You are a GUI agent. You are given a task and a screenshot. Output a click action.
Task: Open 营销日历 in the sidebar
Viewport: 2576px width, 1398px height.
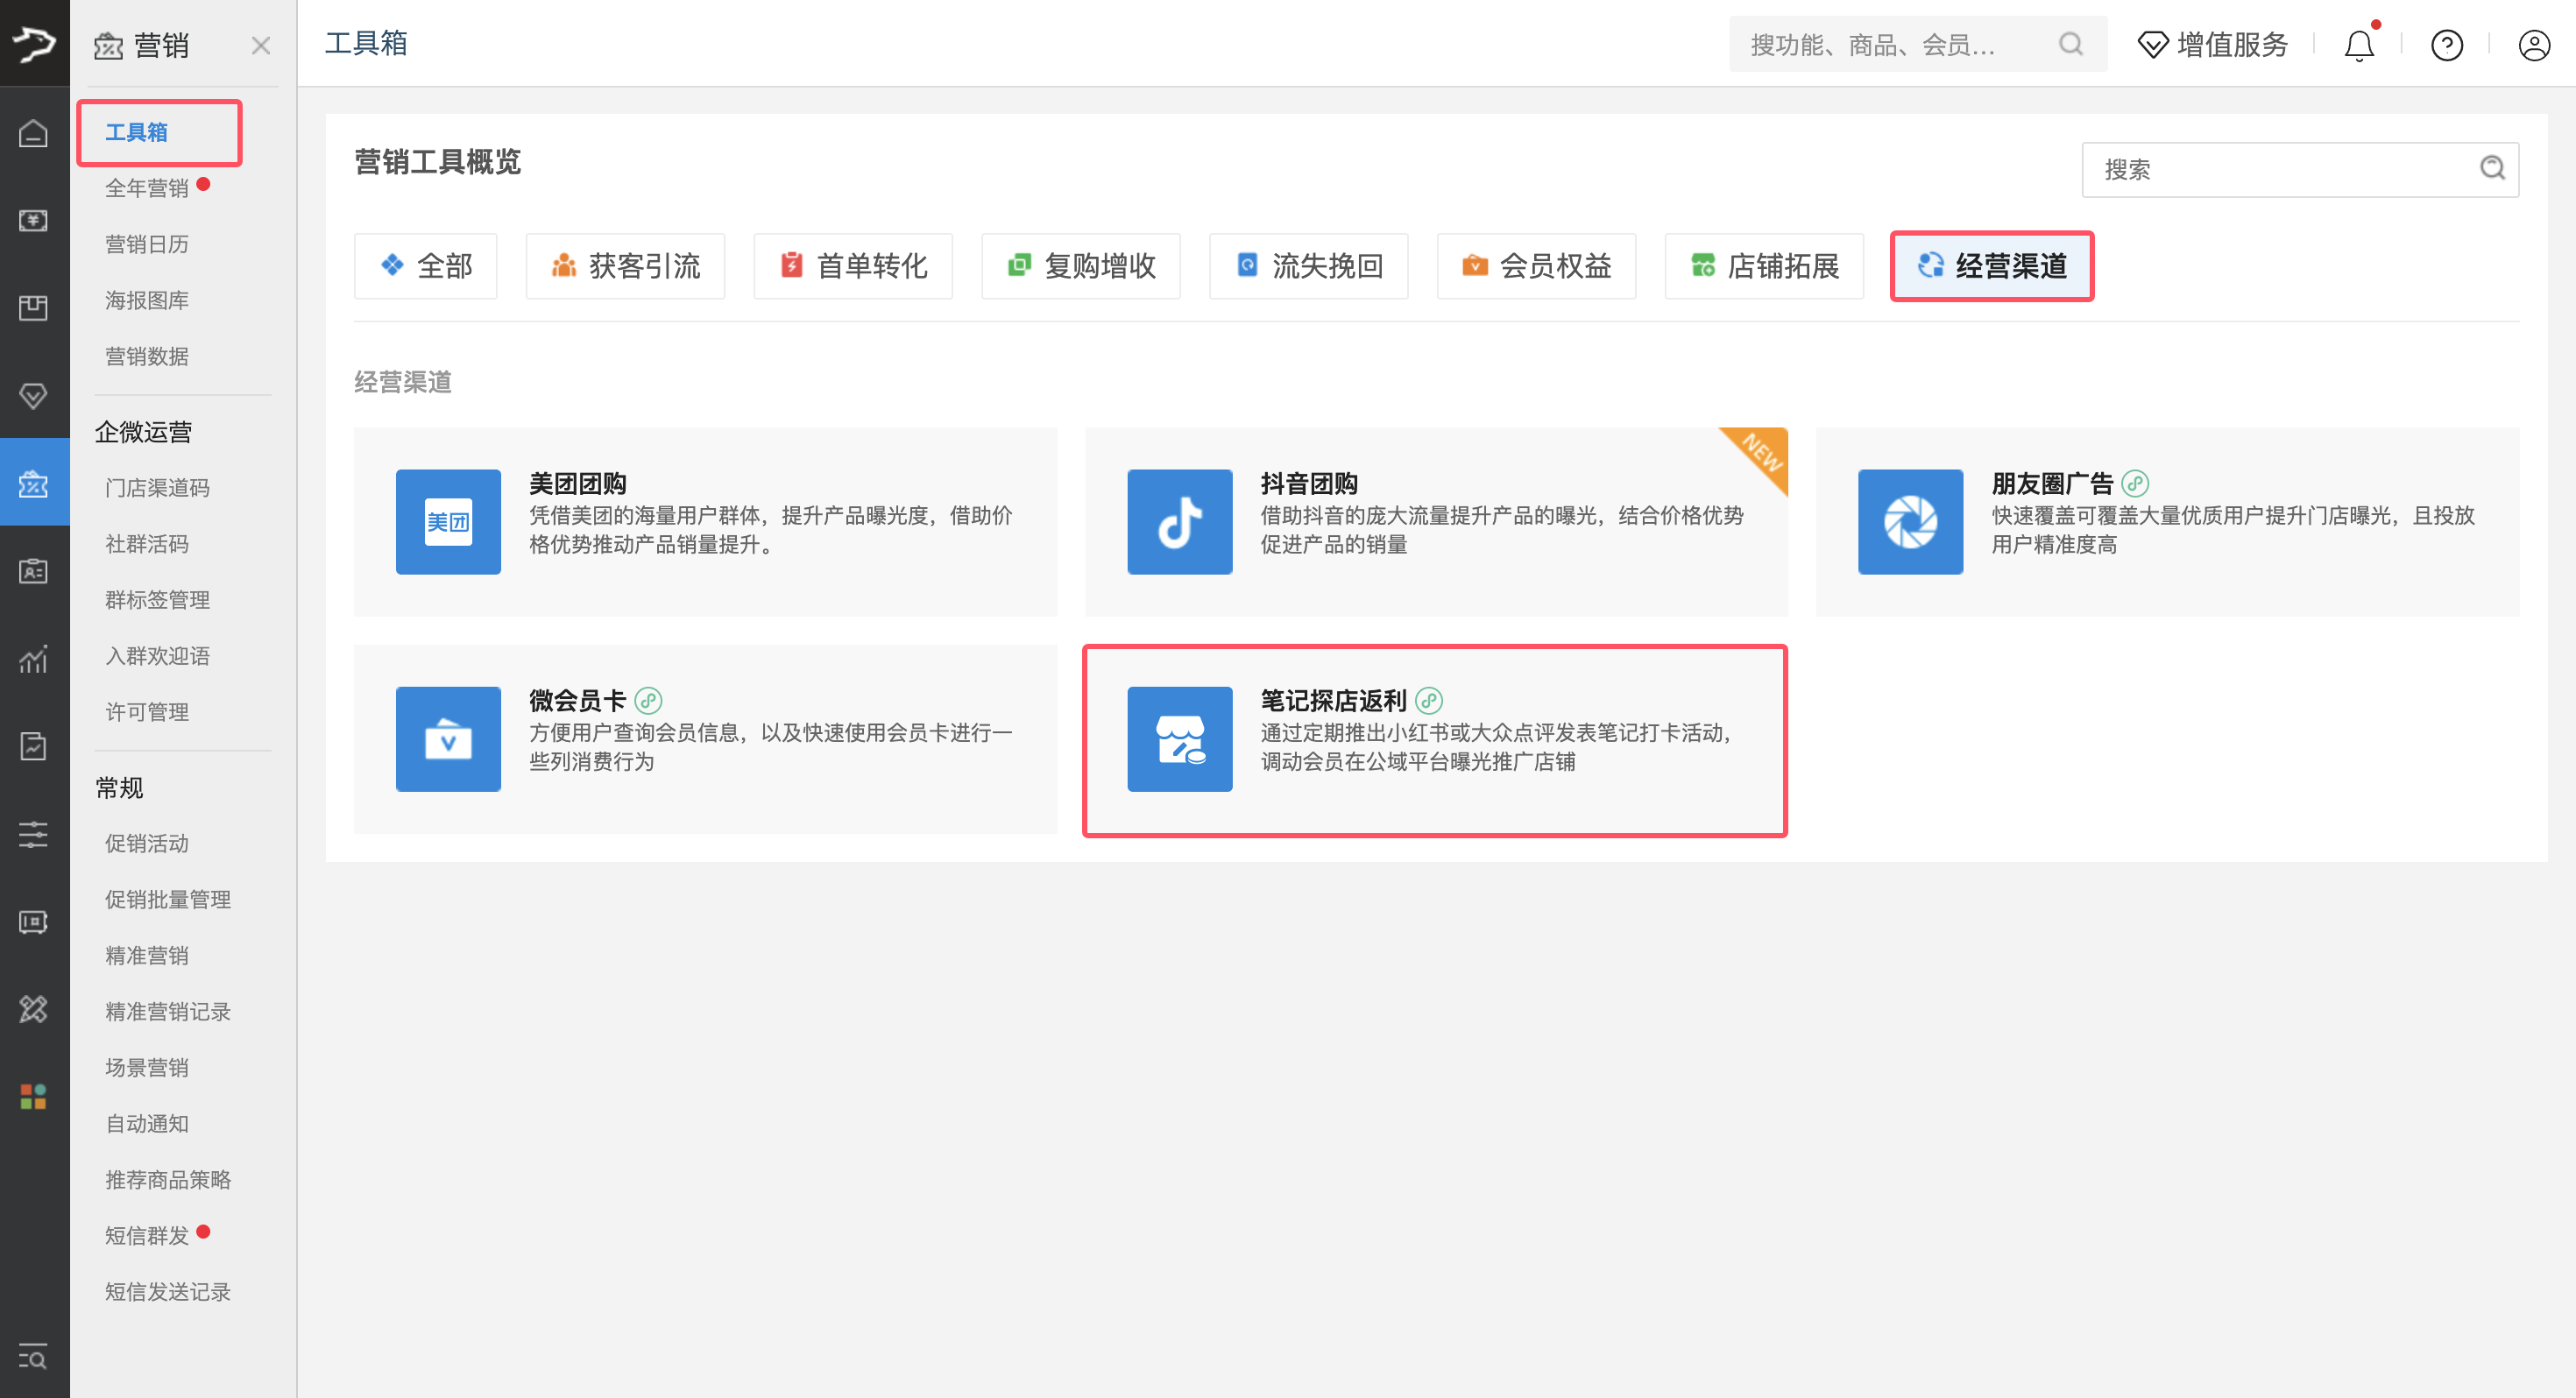(x=147, y=244)
